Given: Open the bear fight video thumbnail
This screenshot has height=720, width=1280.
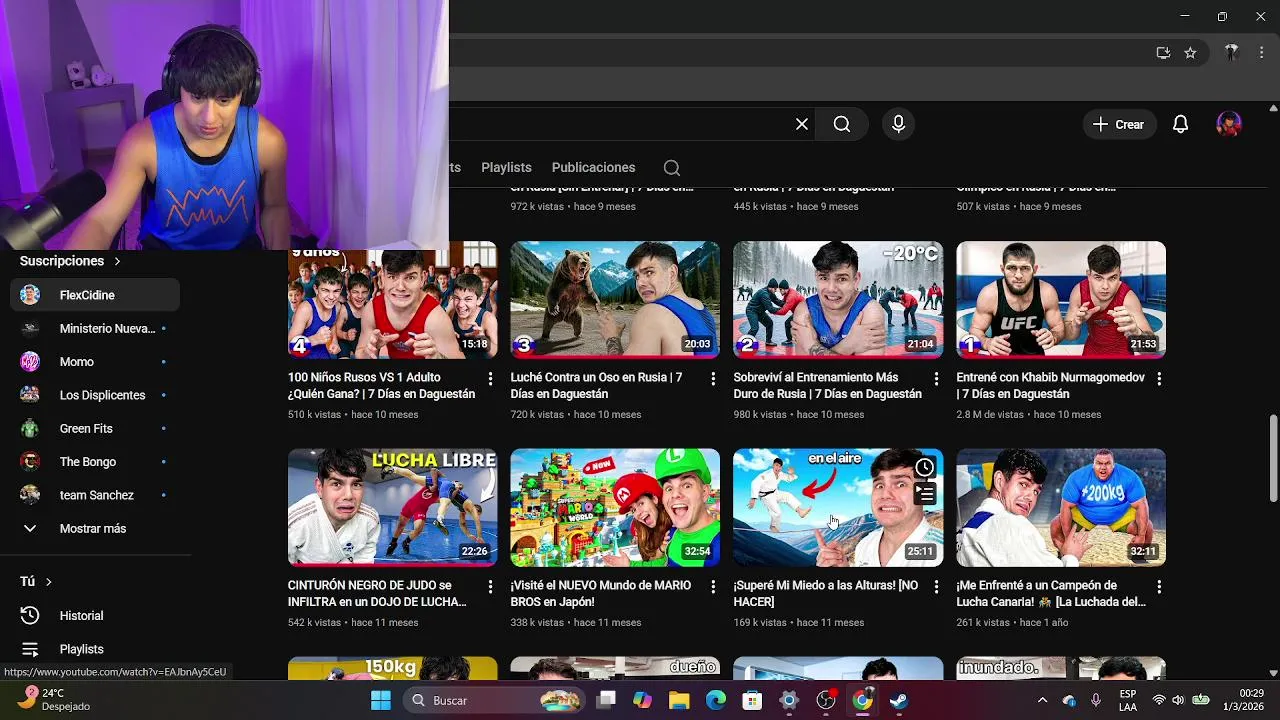Looking at the screenshot, I should [x=615, y=300].
